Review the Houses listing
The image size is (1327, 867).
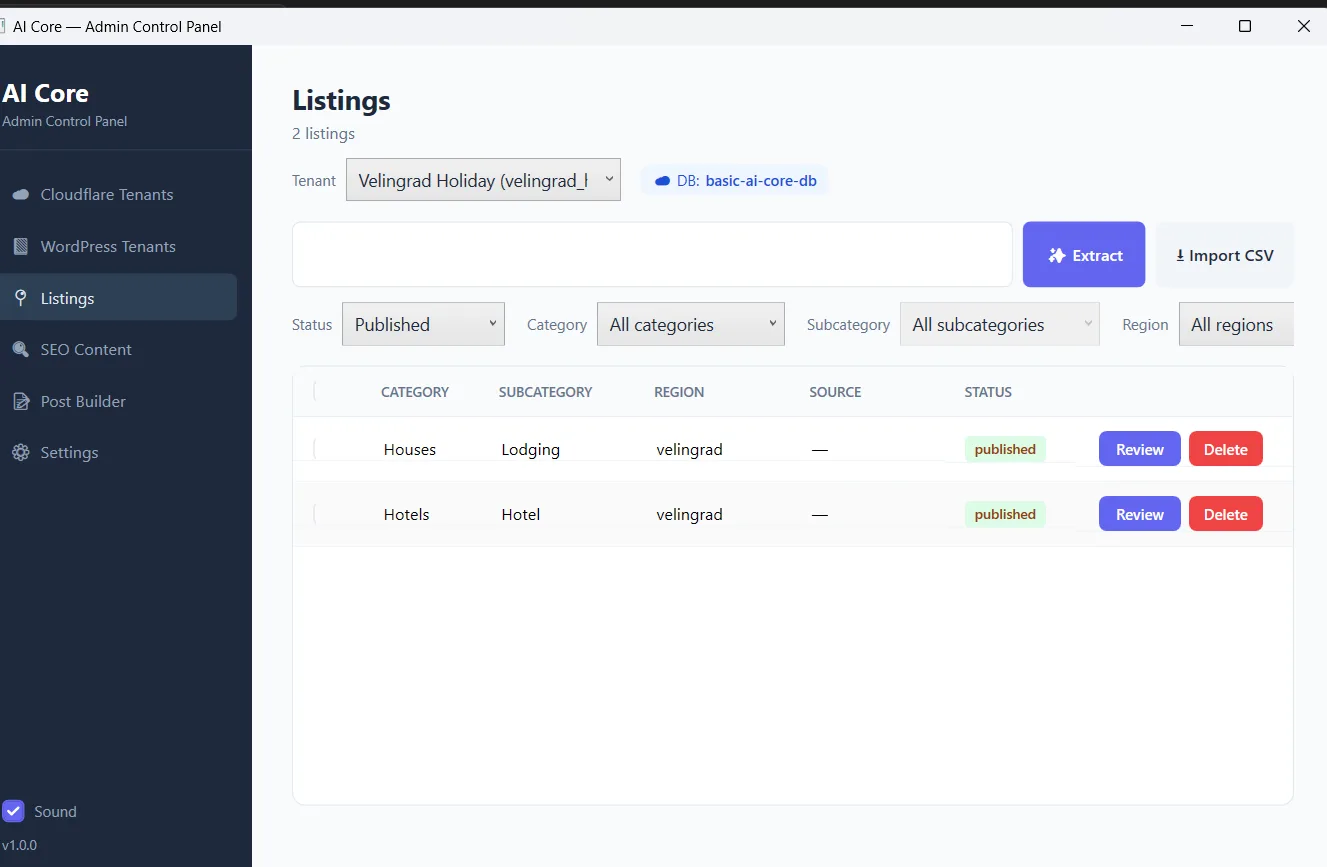(x=1139, y=449)
